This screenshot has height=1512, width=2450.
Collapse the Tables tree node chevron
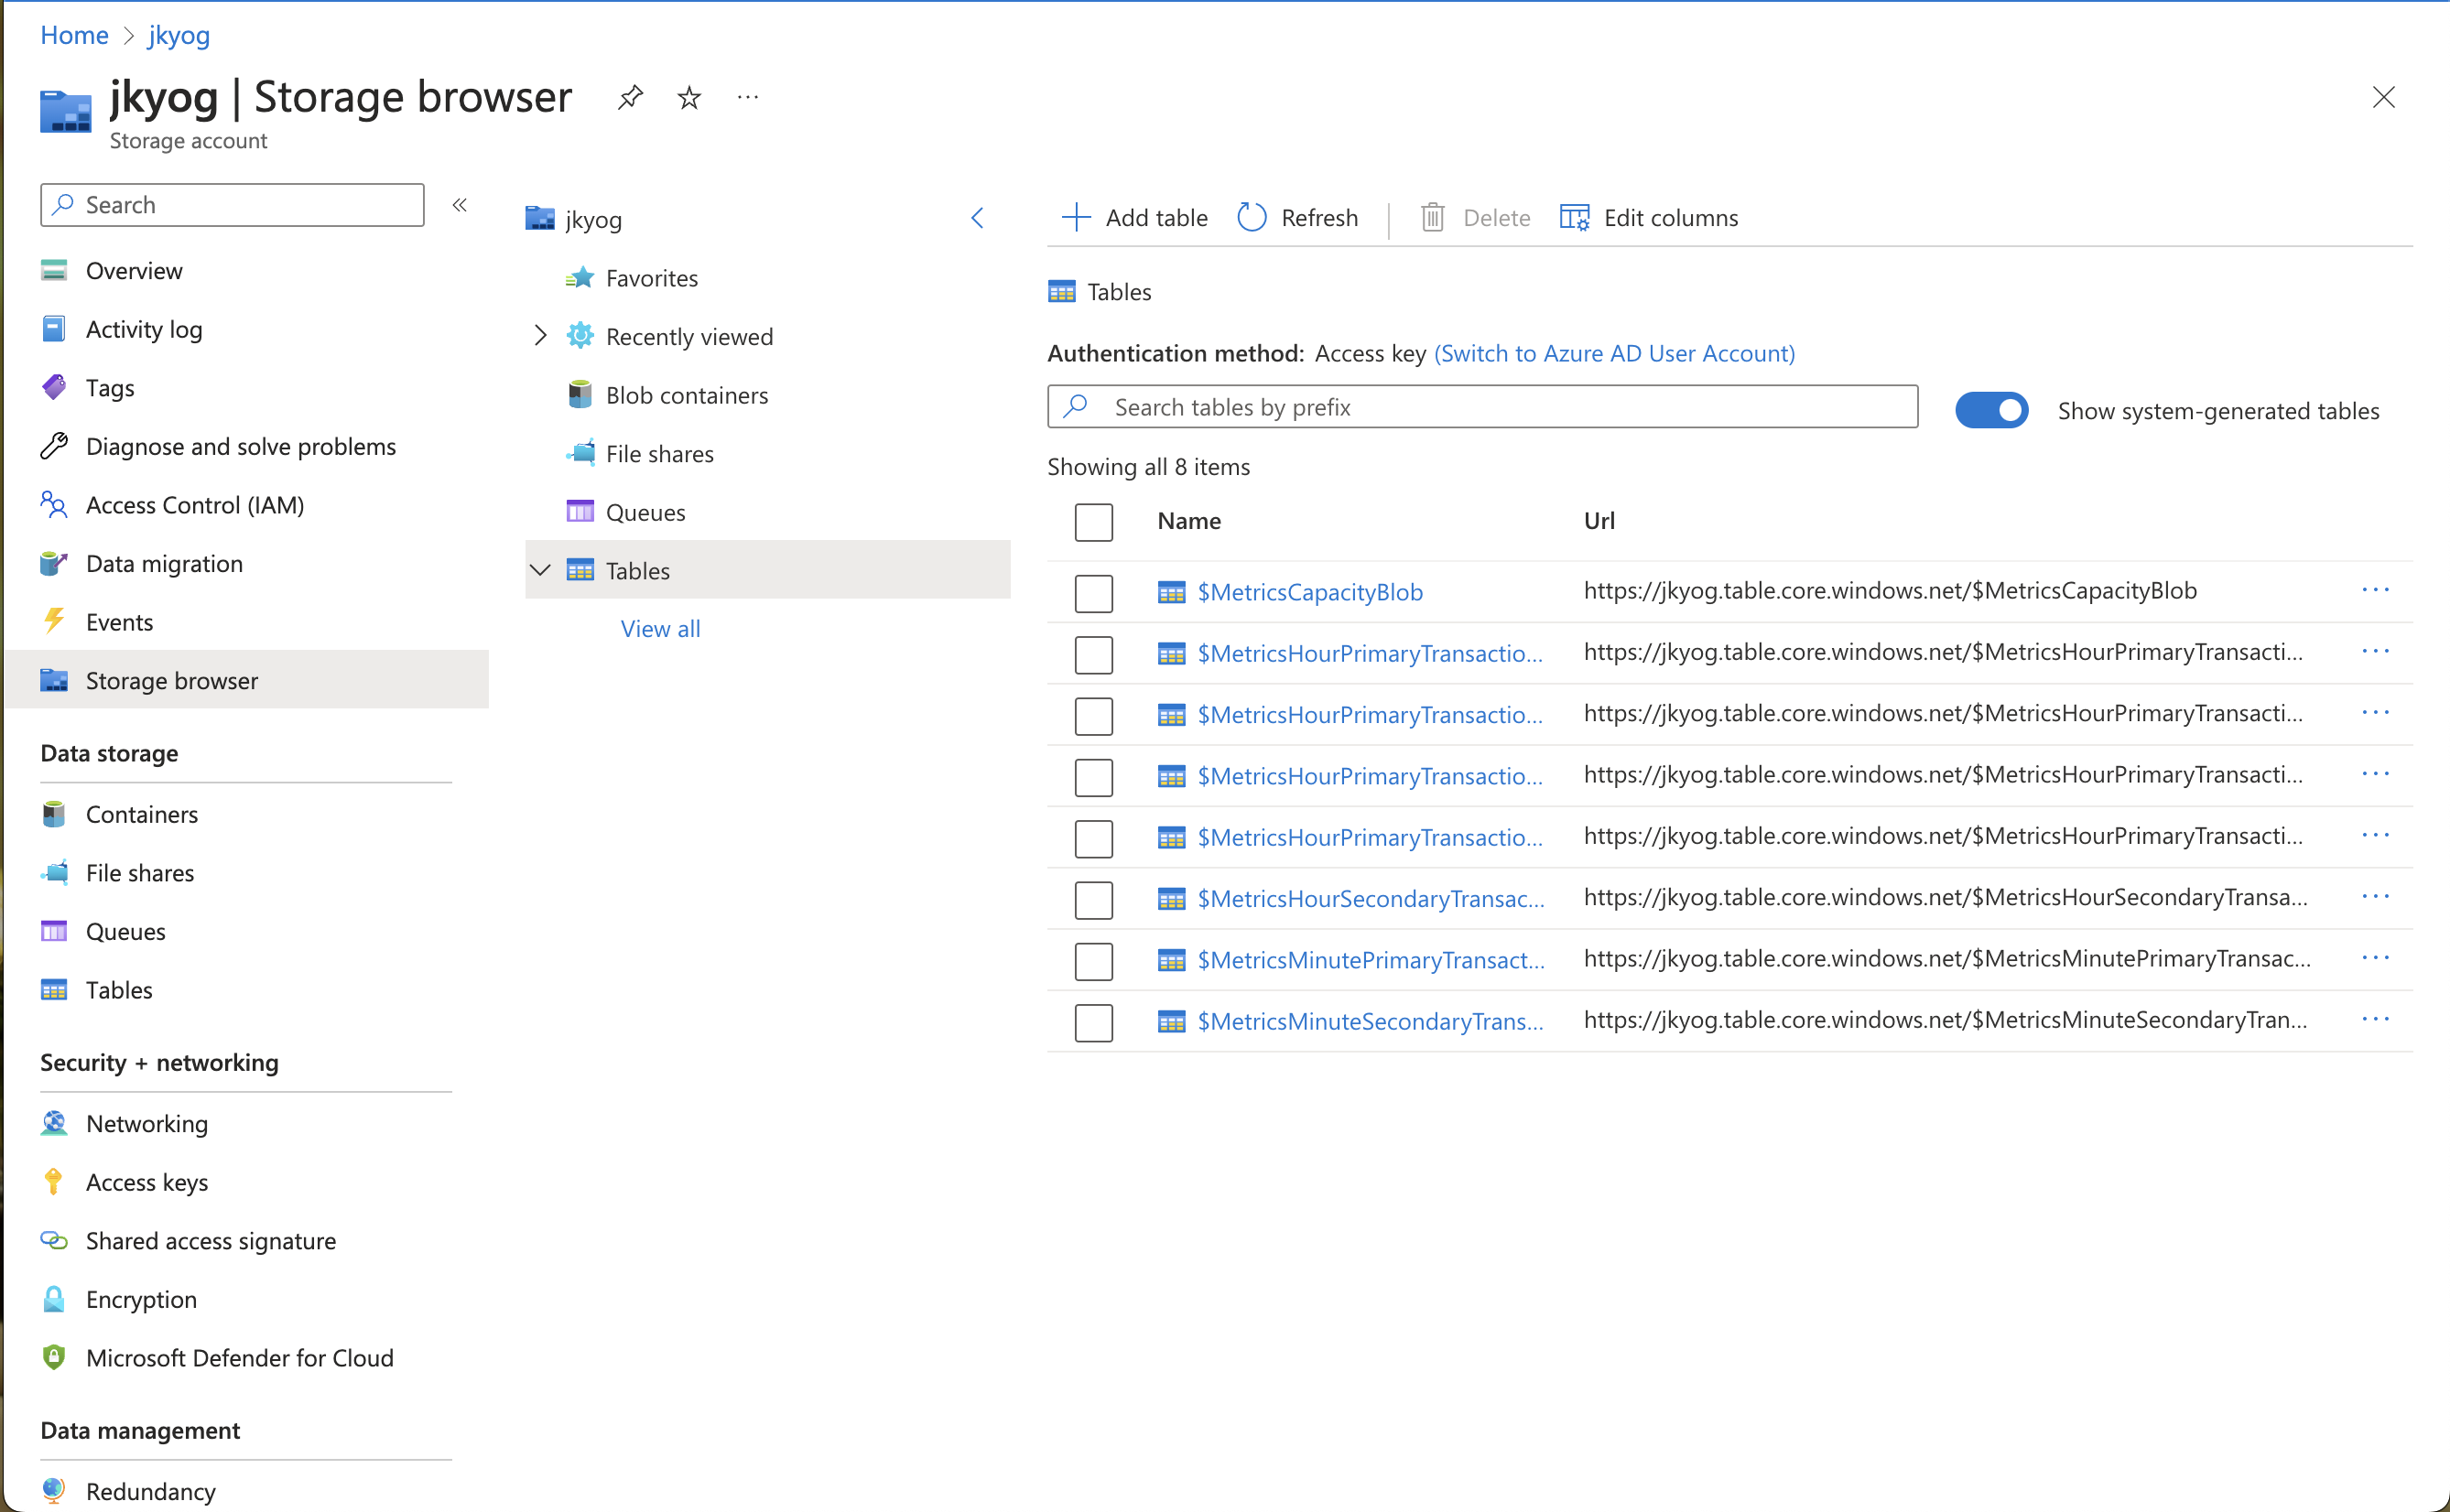click(x=540, y=570)
